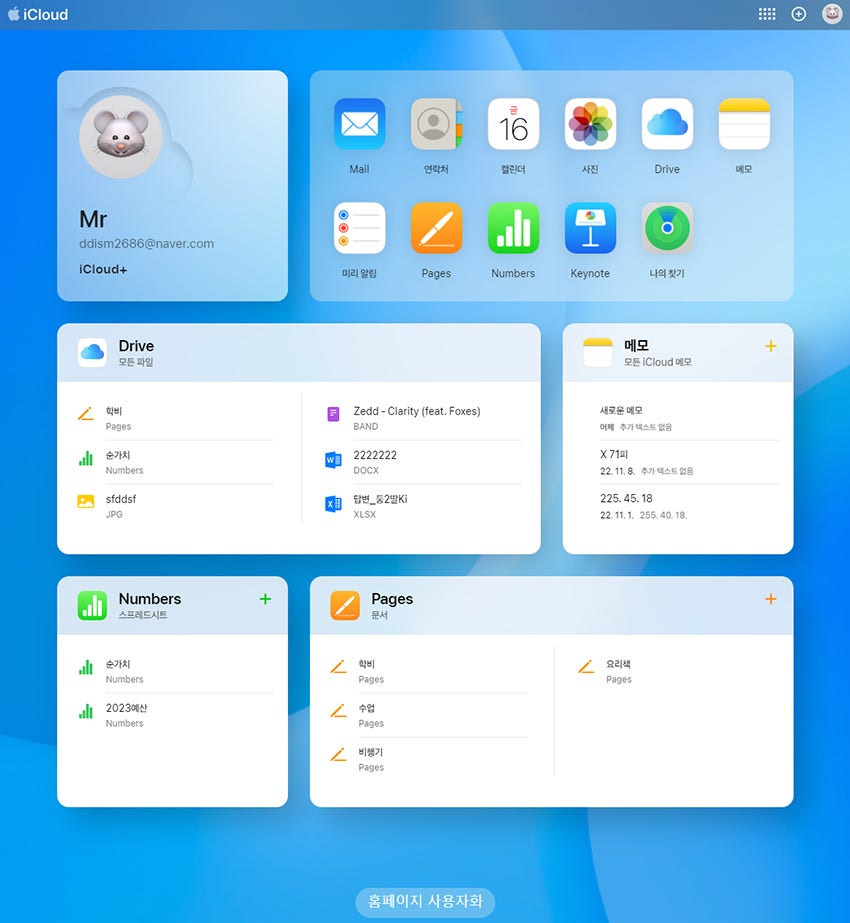Open the 미리 알림 reminders app icon
Screen dimensions: 850x923
click(x=359, y=228)
